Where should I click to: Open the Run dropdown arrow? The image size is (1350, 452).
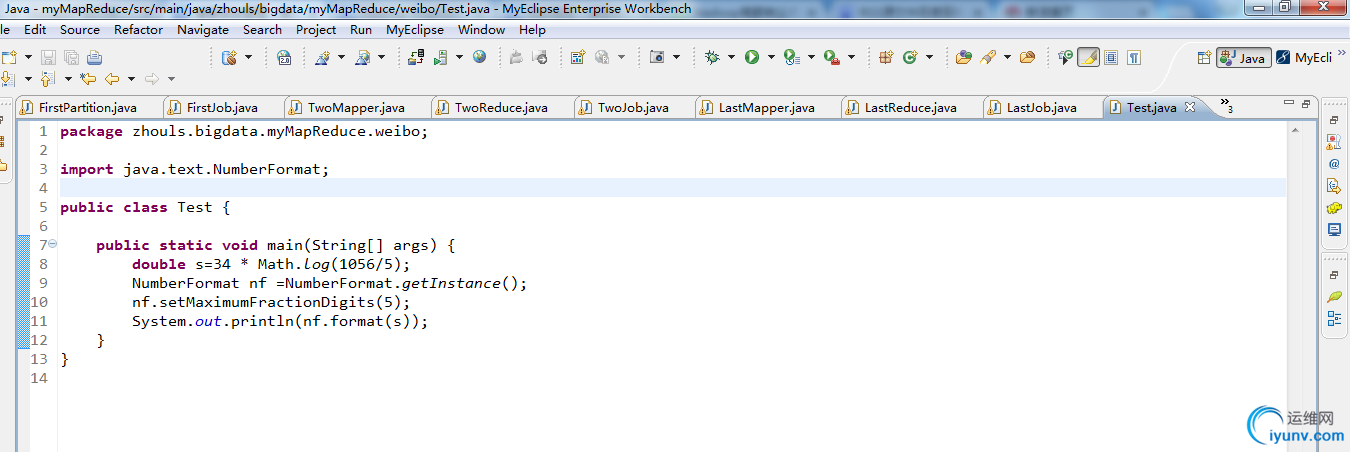771,57
